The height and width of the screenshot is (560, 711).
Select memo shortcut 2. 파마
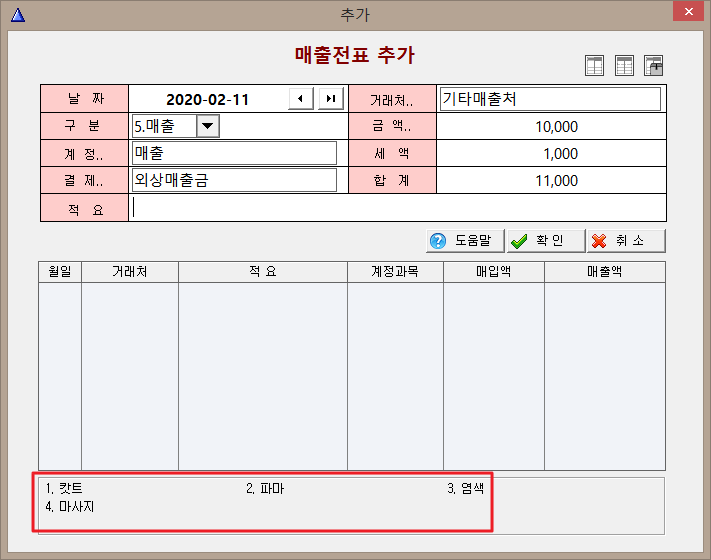coord(265,488)
